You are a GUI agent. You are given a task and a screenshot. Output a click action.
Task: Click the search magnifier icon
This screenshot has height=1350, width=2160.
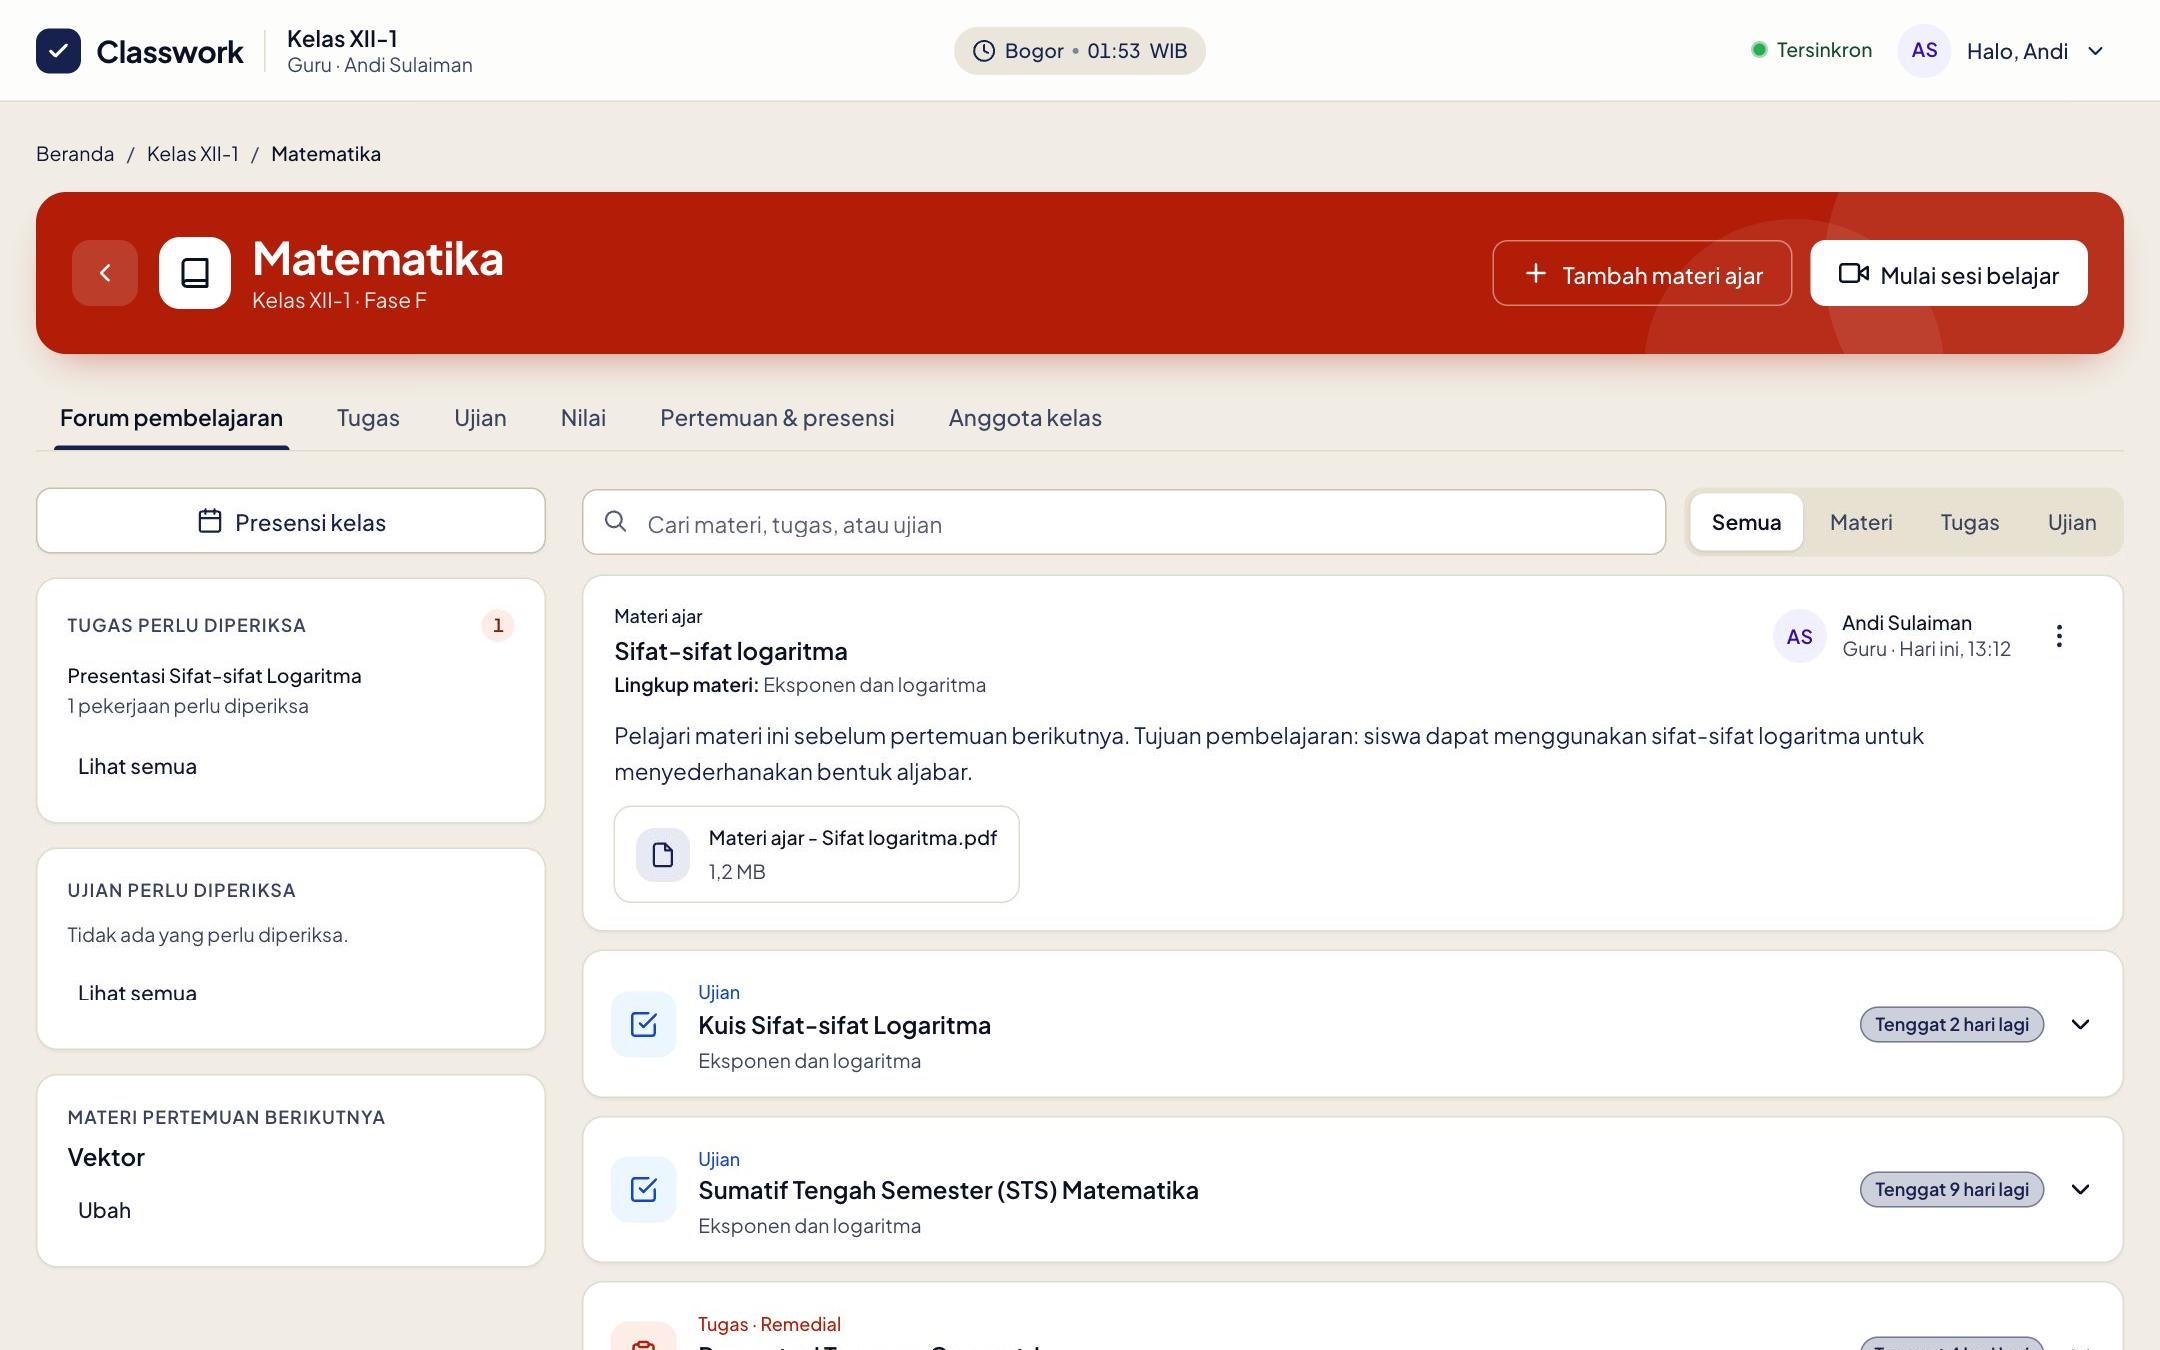click(616, 521)
